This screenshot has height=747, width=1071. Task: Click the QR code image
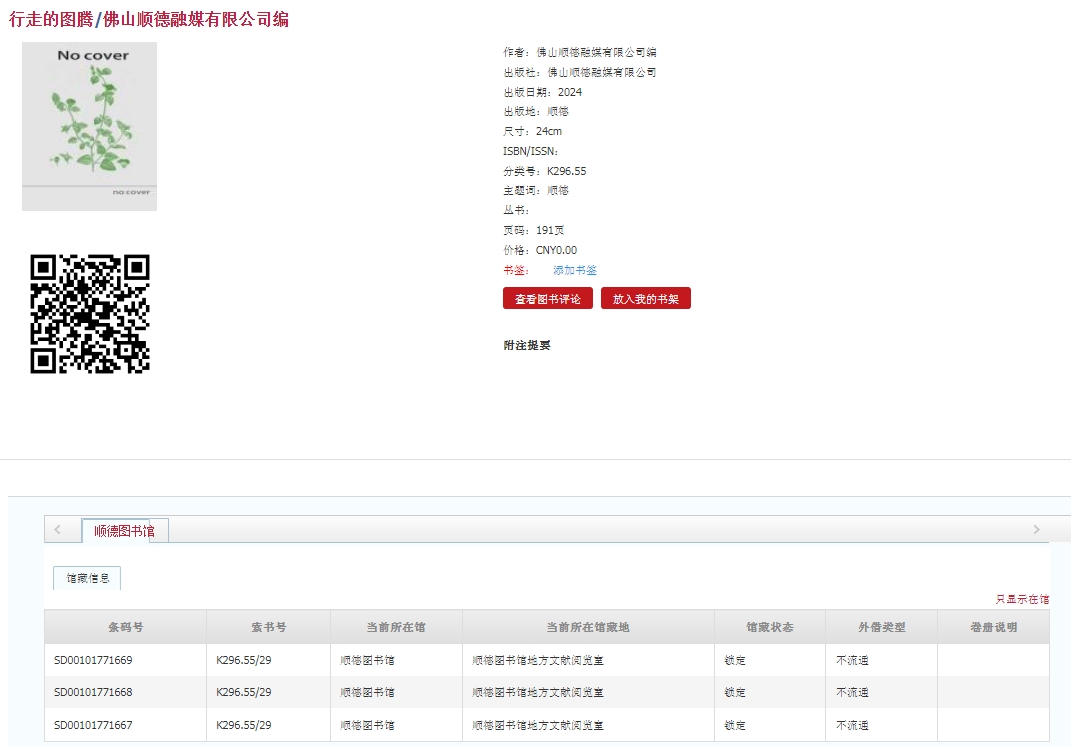tap(89, 314)
